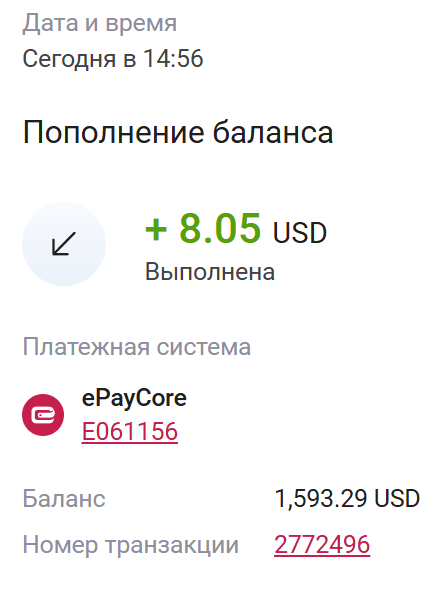This screenshot has width=444, height=593.
Task: Click the ePayCore payment system name
Action: click(134, 399)
